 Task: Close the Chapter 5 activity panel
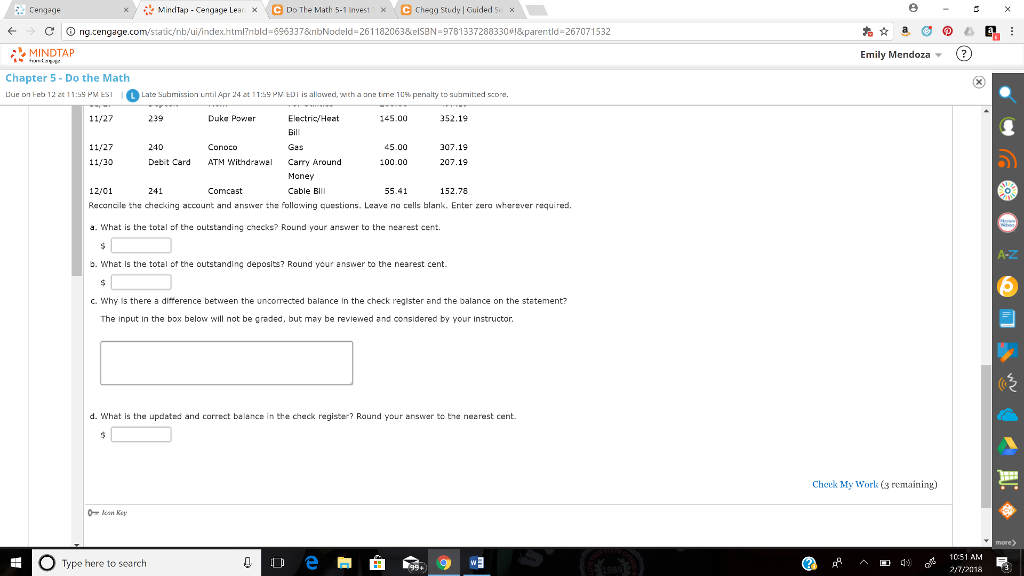tap(978, 82)
